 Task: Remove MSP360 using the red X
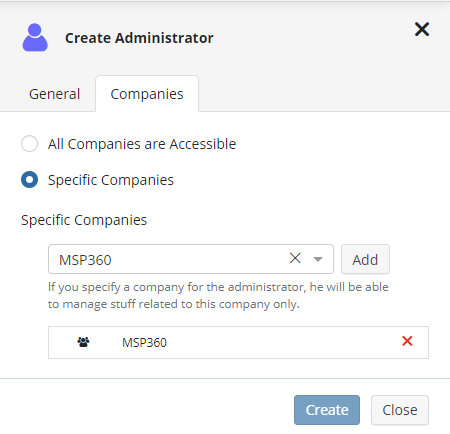[407, 341]
